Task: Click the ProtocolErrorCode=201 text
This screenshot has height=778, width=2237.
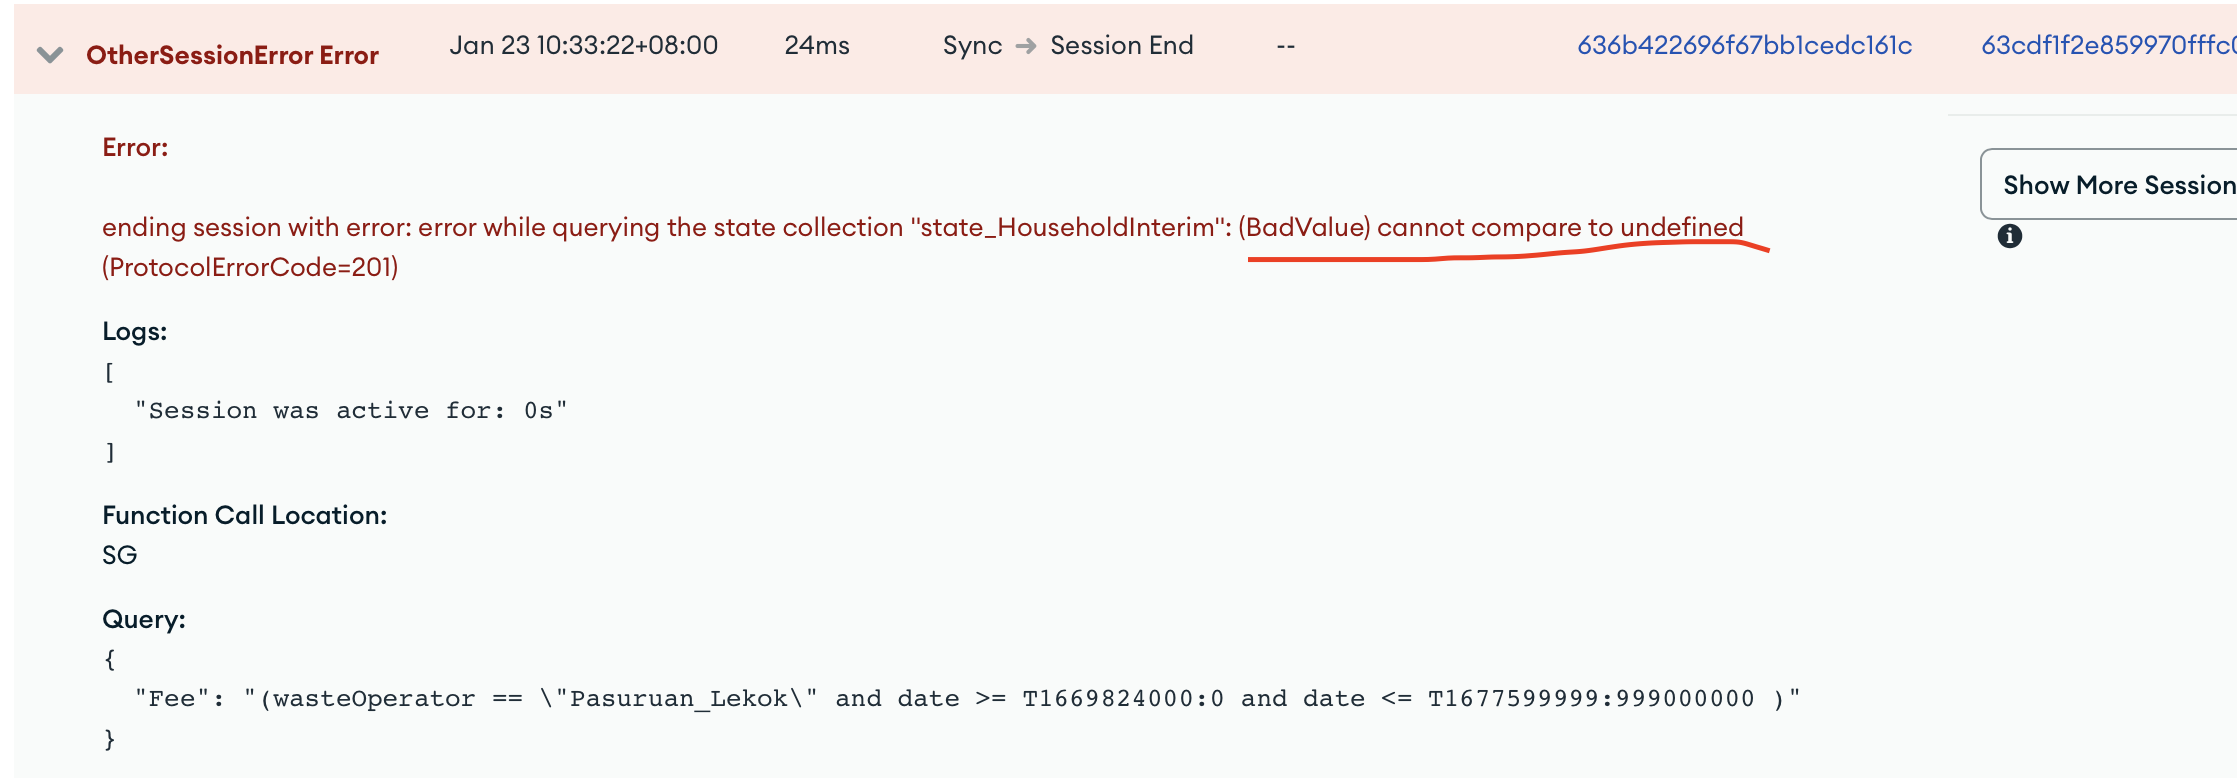Action: [x=250, y=268]
